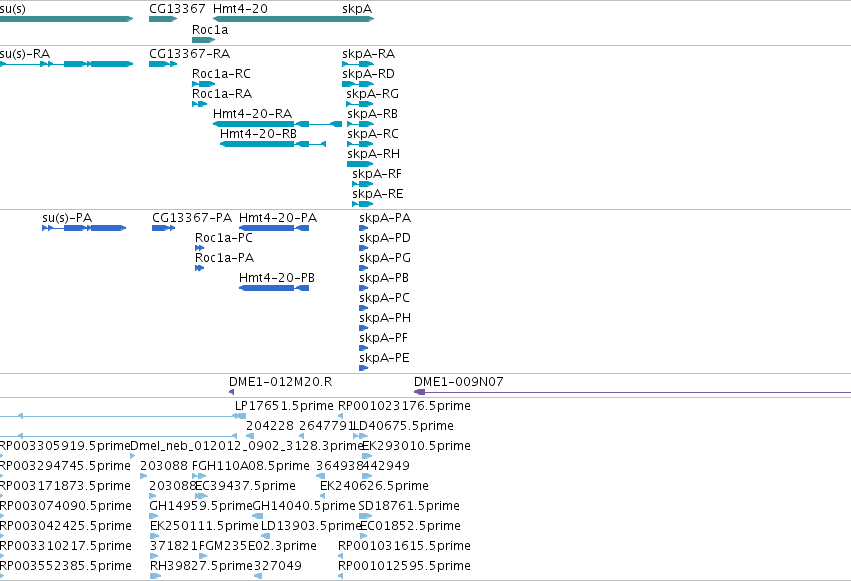This screenshot has width=851, height=581.
Task: Click the su(s)-RA transcript label
Action: [x=25, y=54]
